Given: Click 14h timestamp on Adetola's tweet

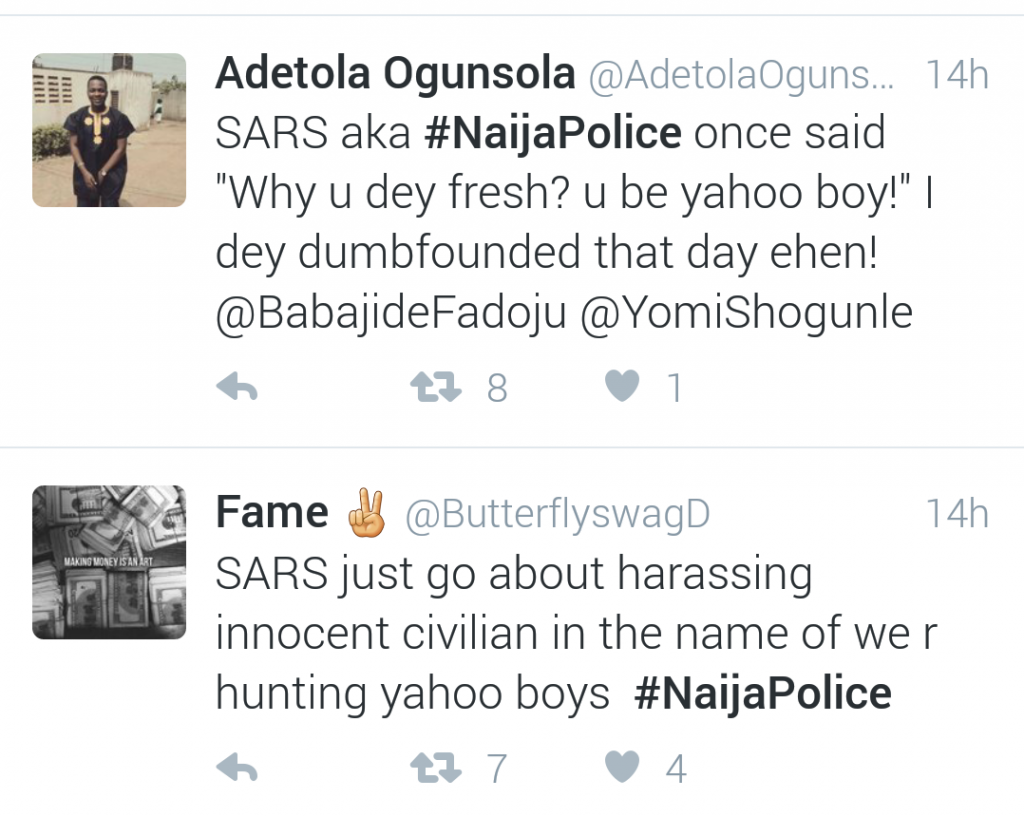Looking at the screenshot, I should 957,76.
